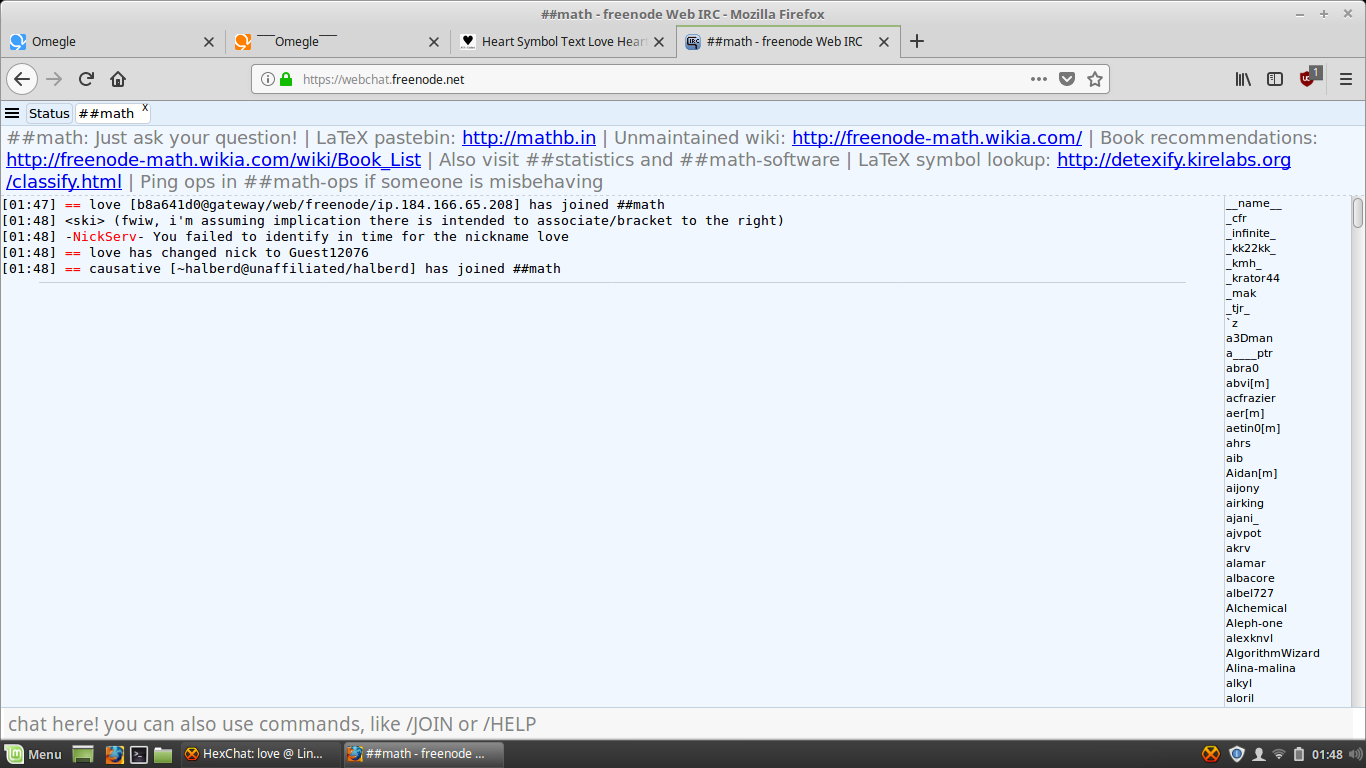Select user acfrazier in nick list
Image resolution: width=1366 pixels, height=768 pixels.
pyautogui.click(x=1250, y=398)
